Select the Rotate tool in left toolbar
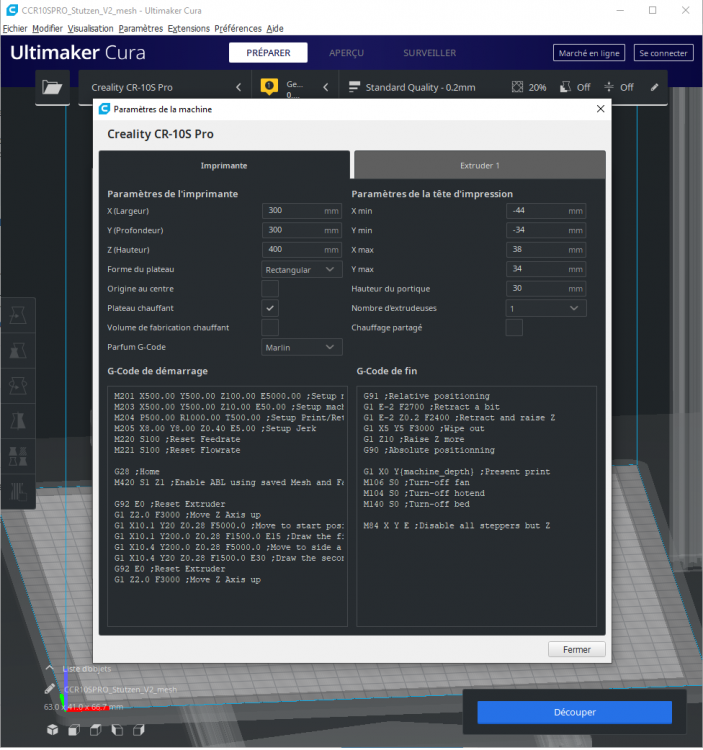Screen dimensions: 703x750 click(x=18, y=386)
